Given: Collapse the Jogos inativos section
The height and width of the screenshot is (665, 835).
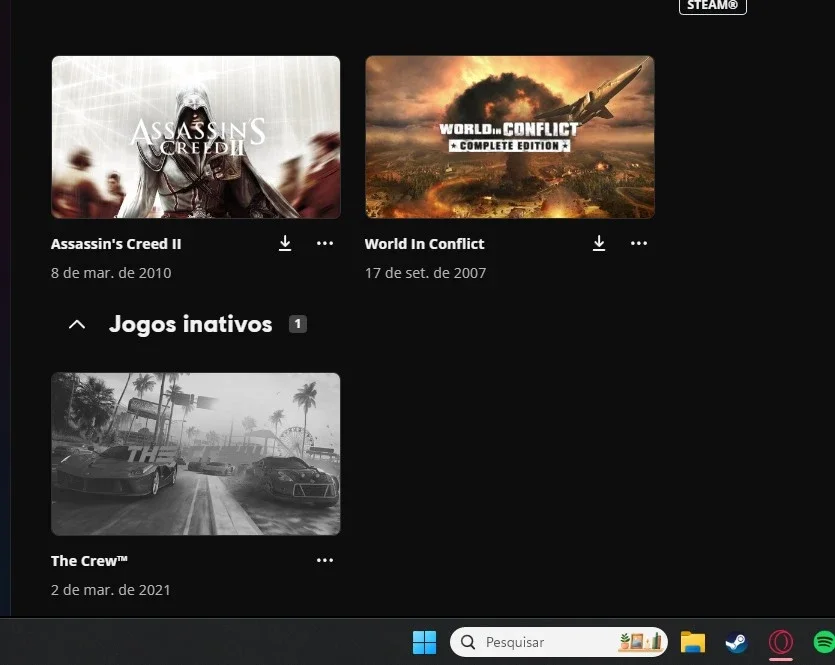Looking at the screenshot, I should (77, 324).
